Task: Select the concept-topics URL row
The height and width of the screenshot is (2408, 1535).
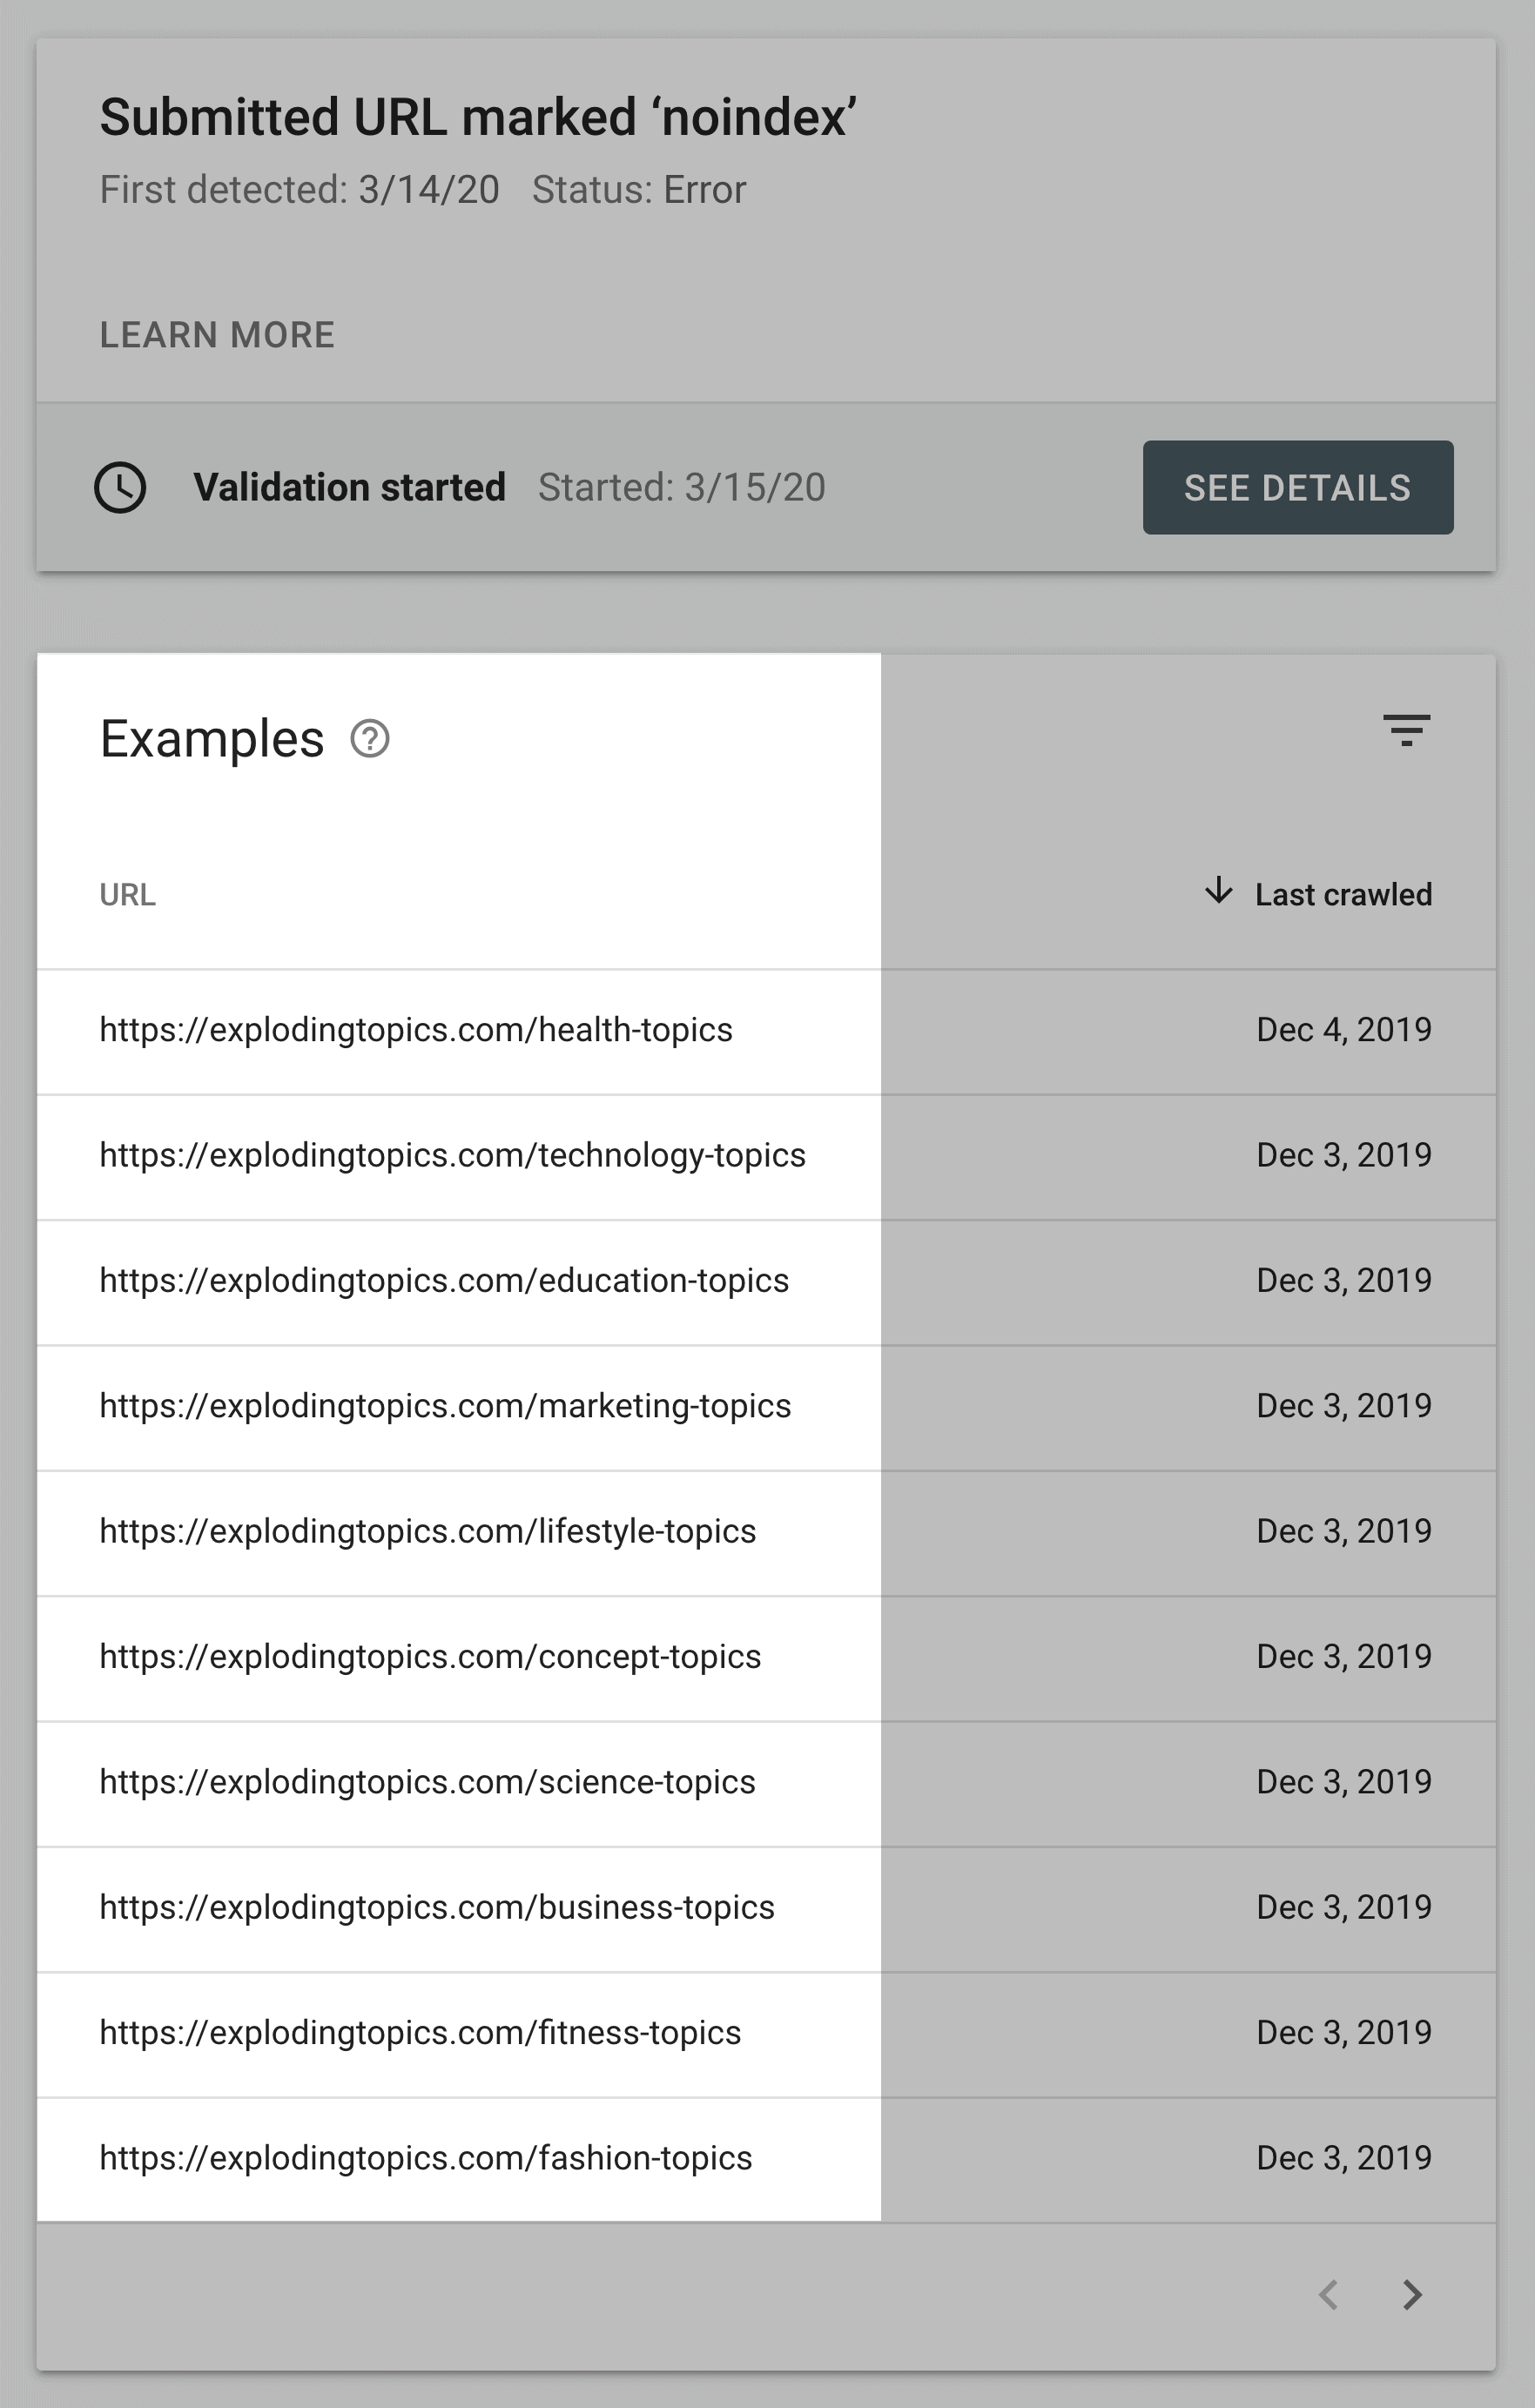Action: [x=766, y=1658]
